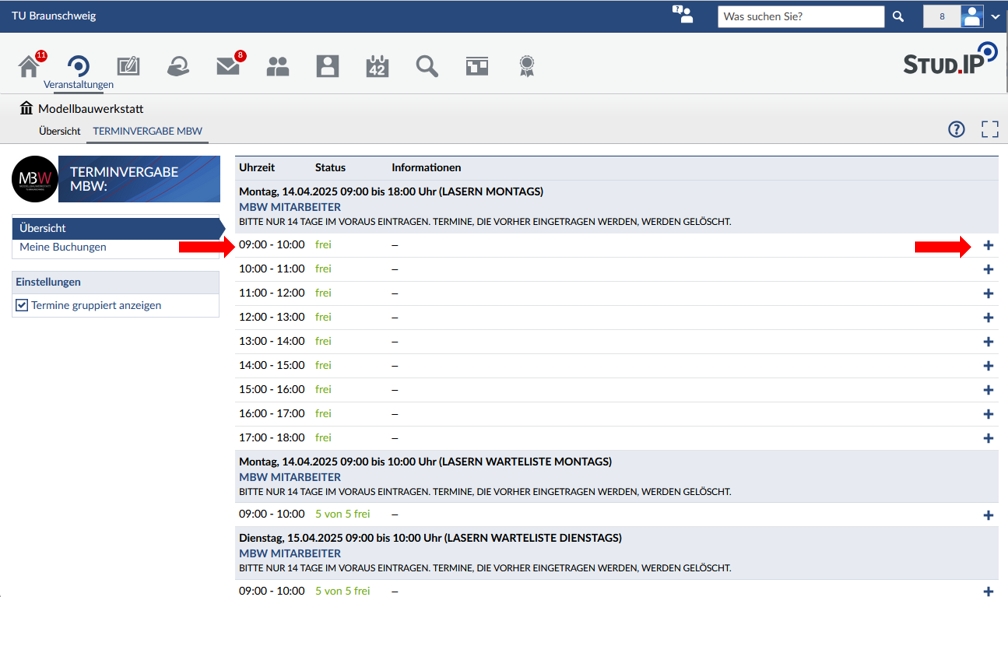The image size is (1008, 647).
Task: Click the Was suchen Sie? search field
Action: coord(801,17)
